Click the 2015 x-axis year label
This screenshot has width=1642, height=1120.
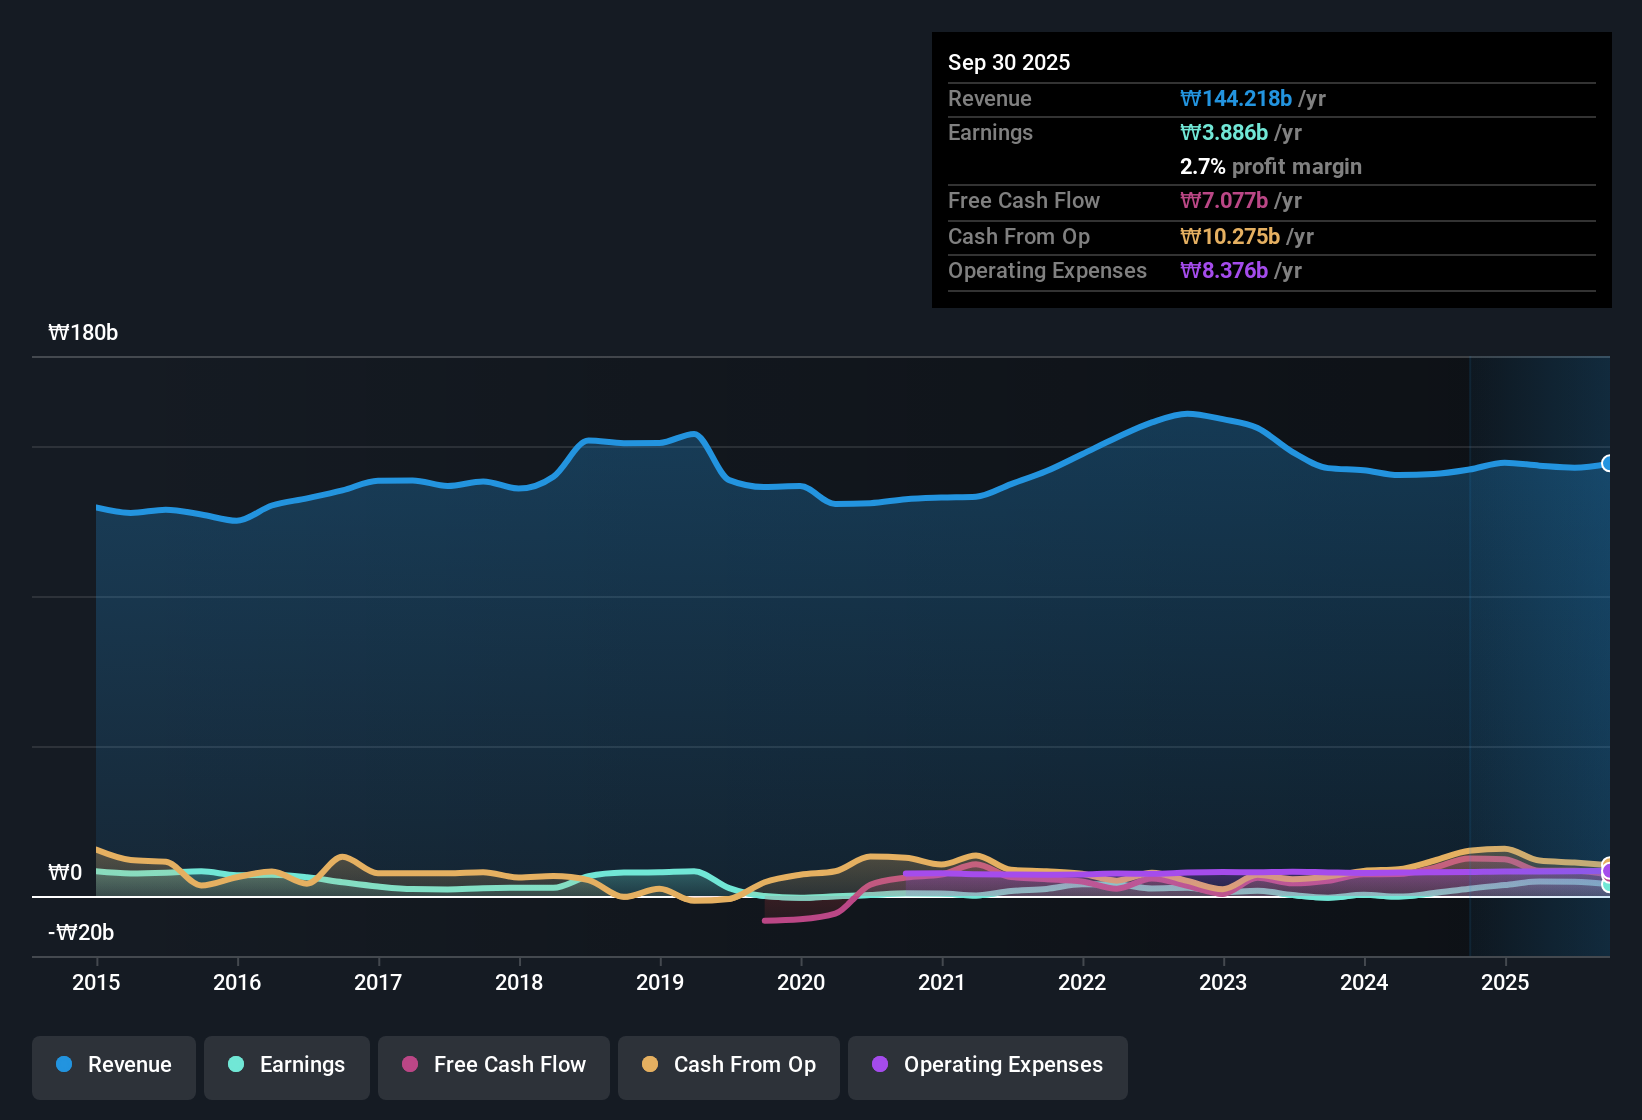[x=96, y=982]
